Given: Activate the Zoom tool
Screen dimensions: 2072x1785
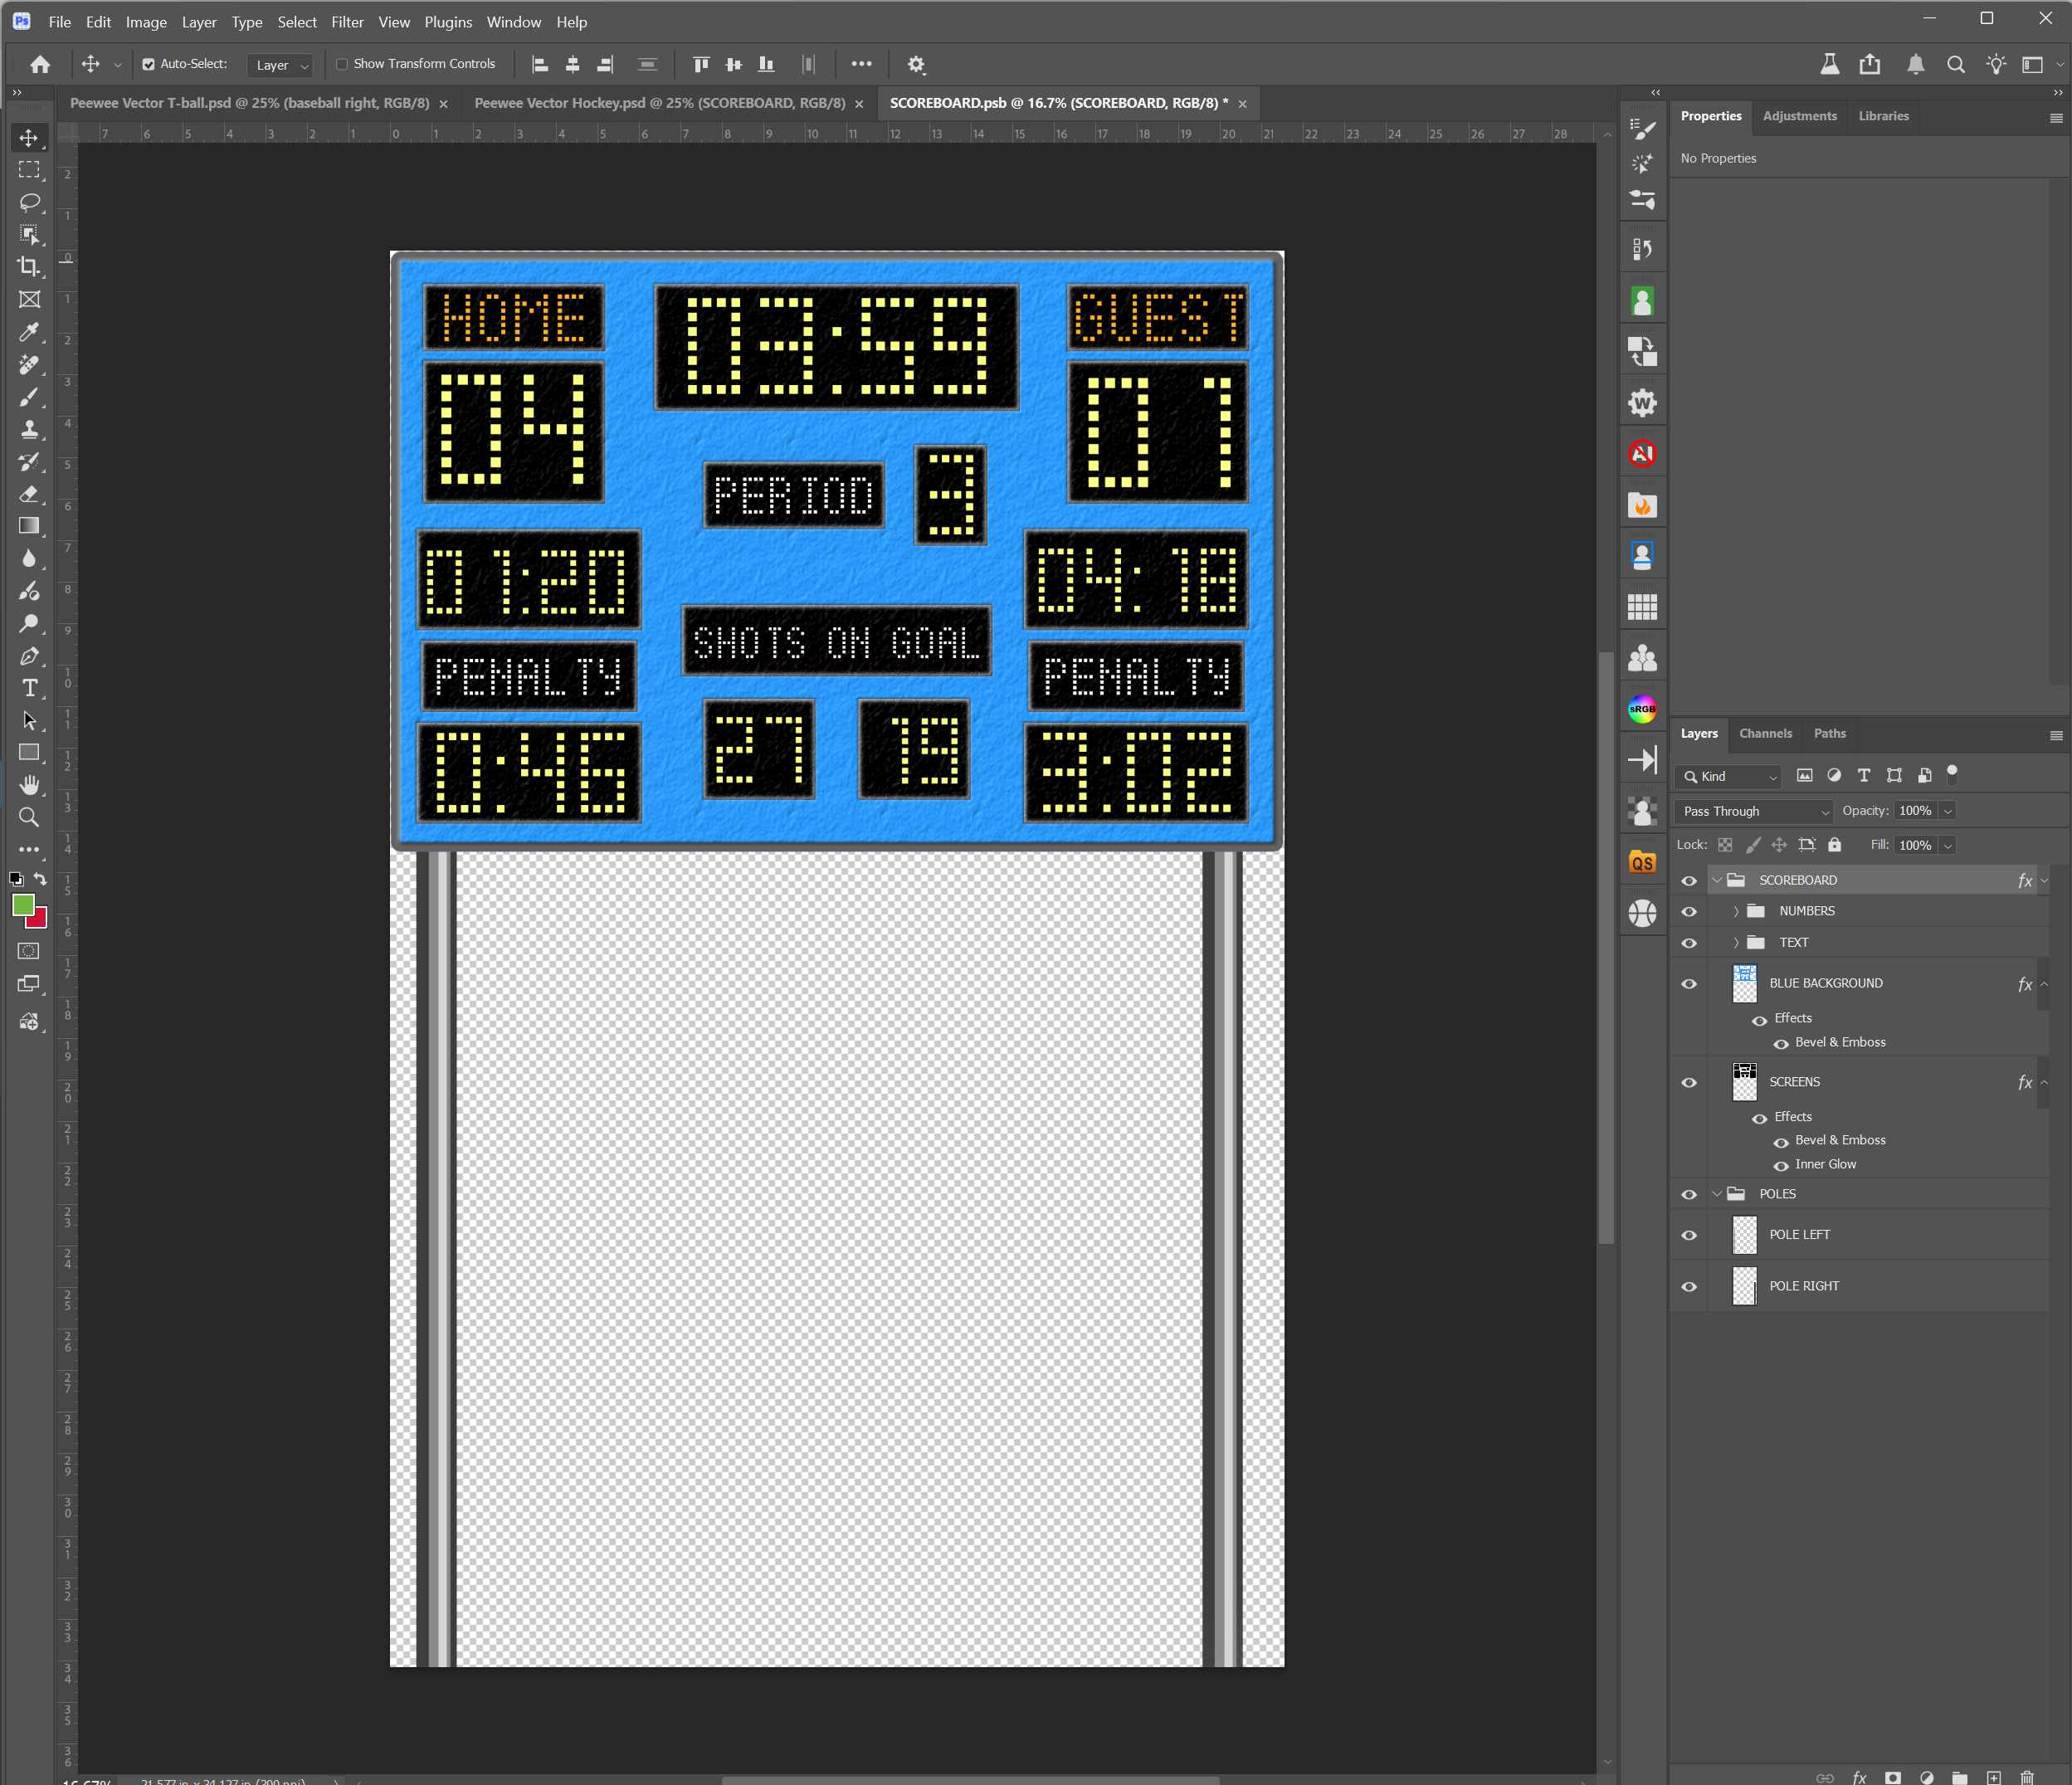Looking at the screenshot, I should tap(29, 818).
